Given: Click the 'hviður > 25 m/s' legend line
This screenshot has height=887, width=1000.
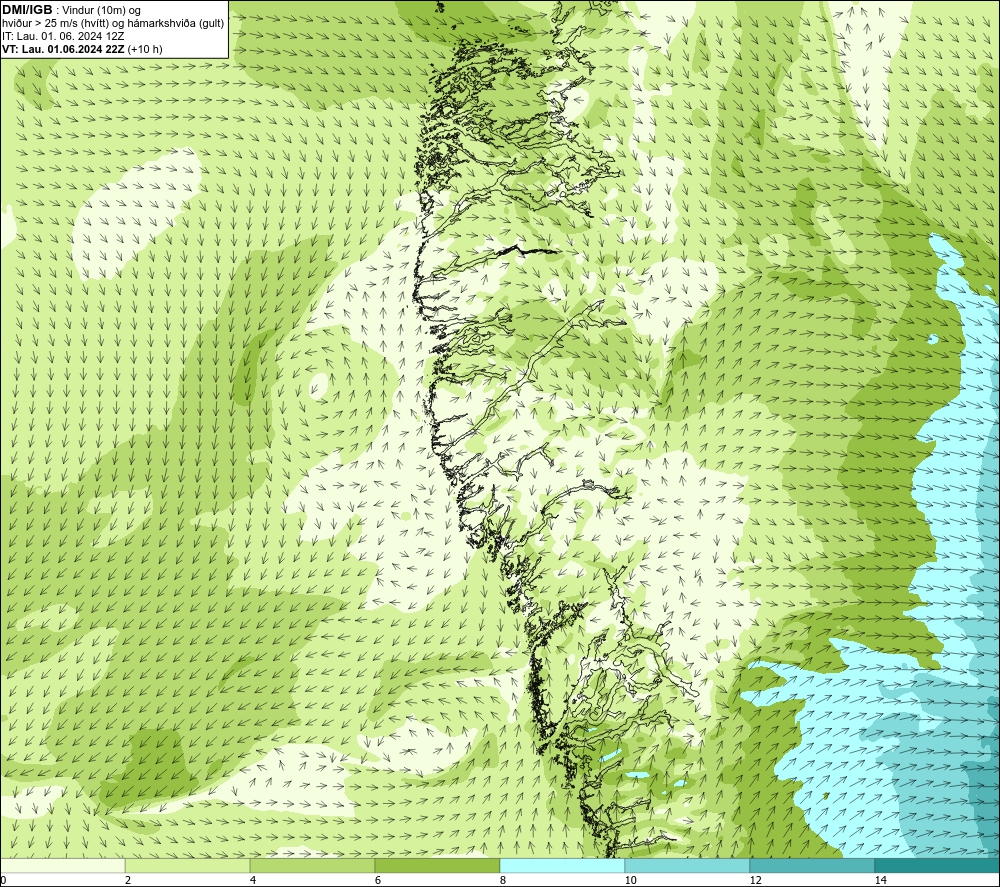Looking at the screenshot, I should pyautogui.click(x=113, y=24).
